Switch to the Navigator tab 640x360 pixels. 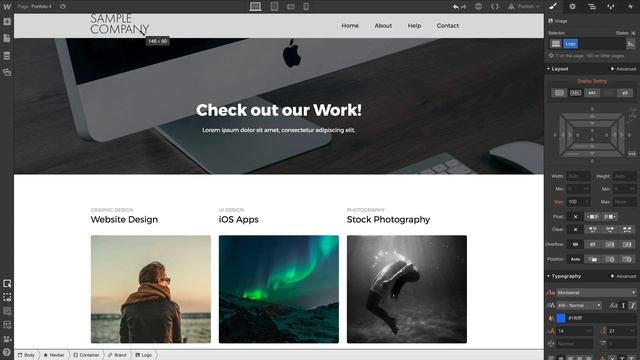[592, 7]
